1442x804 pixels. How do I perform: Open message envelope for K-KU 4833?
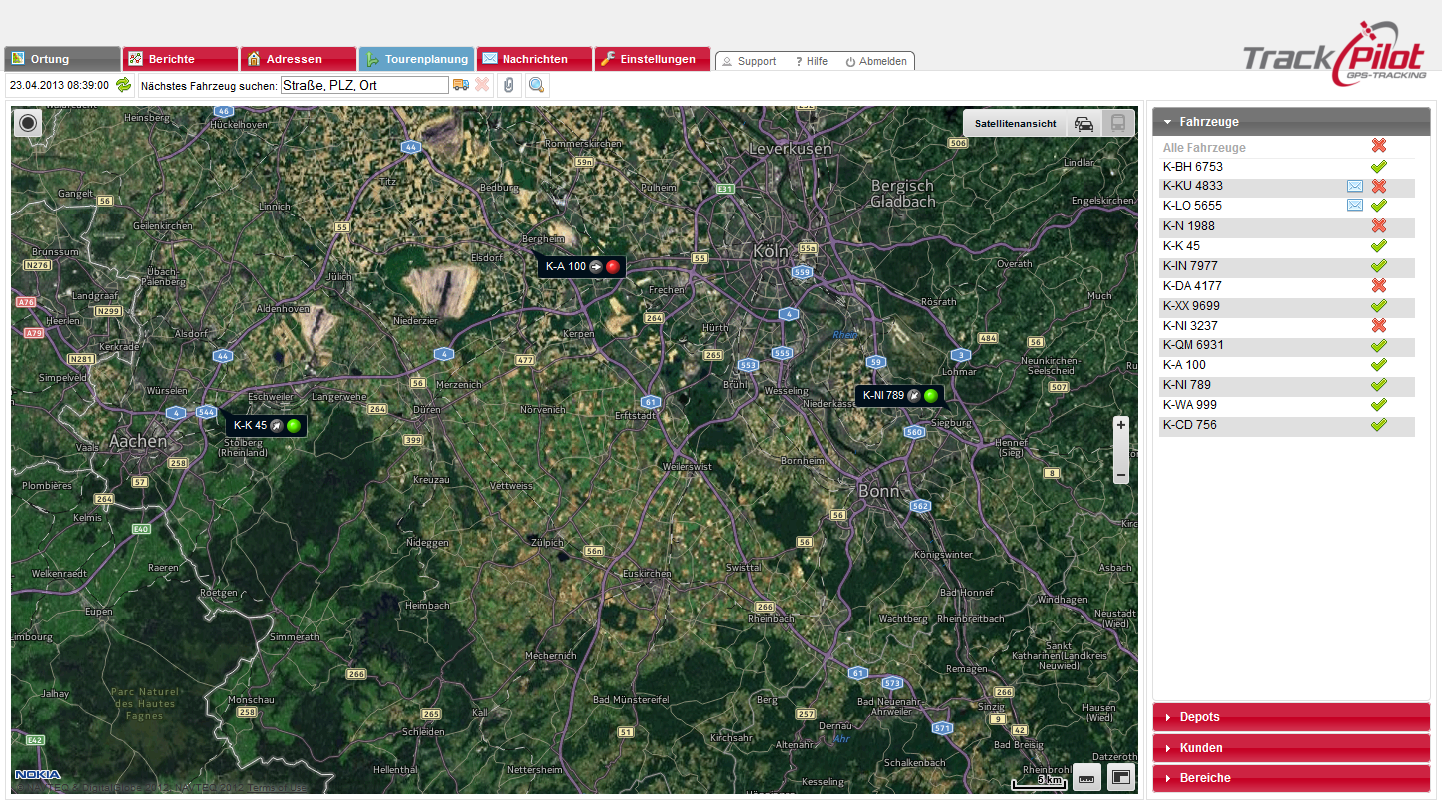tap(1355, 187)
